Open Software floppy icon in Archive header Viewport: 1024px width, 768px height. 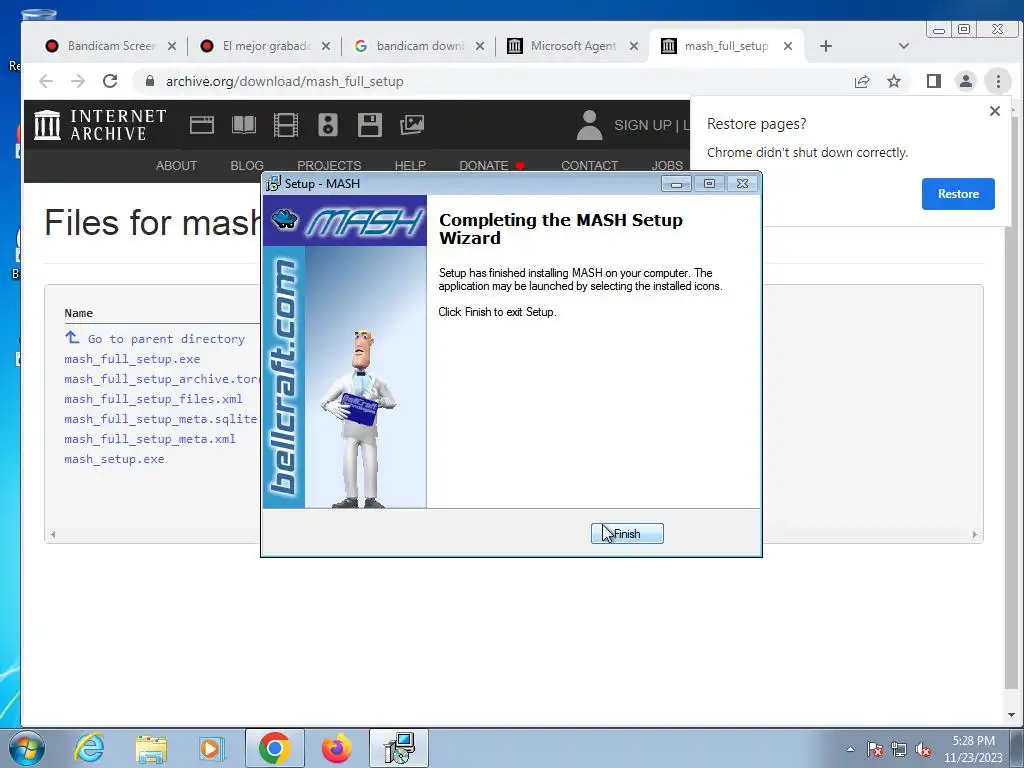370,125
